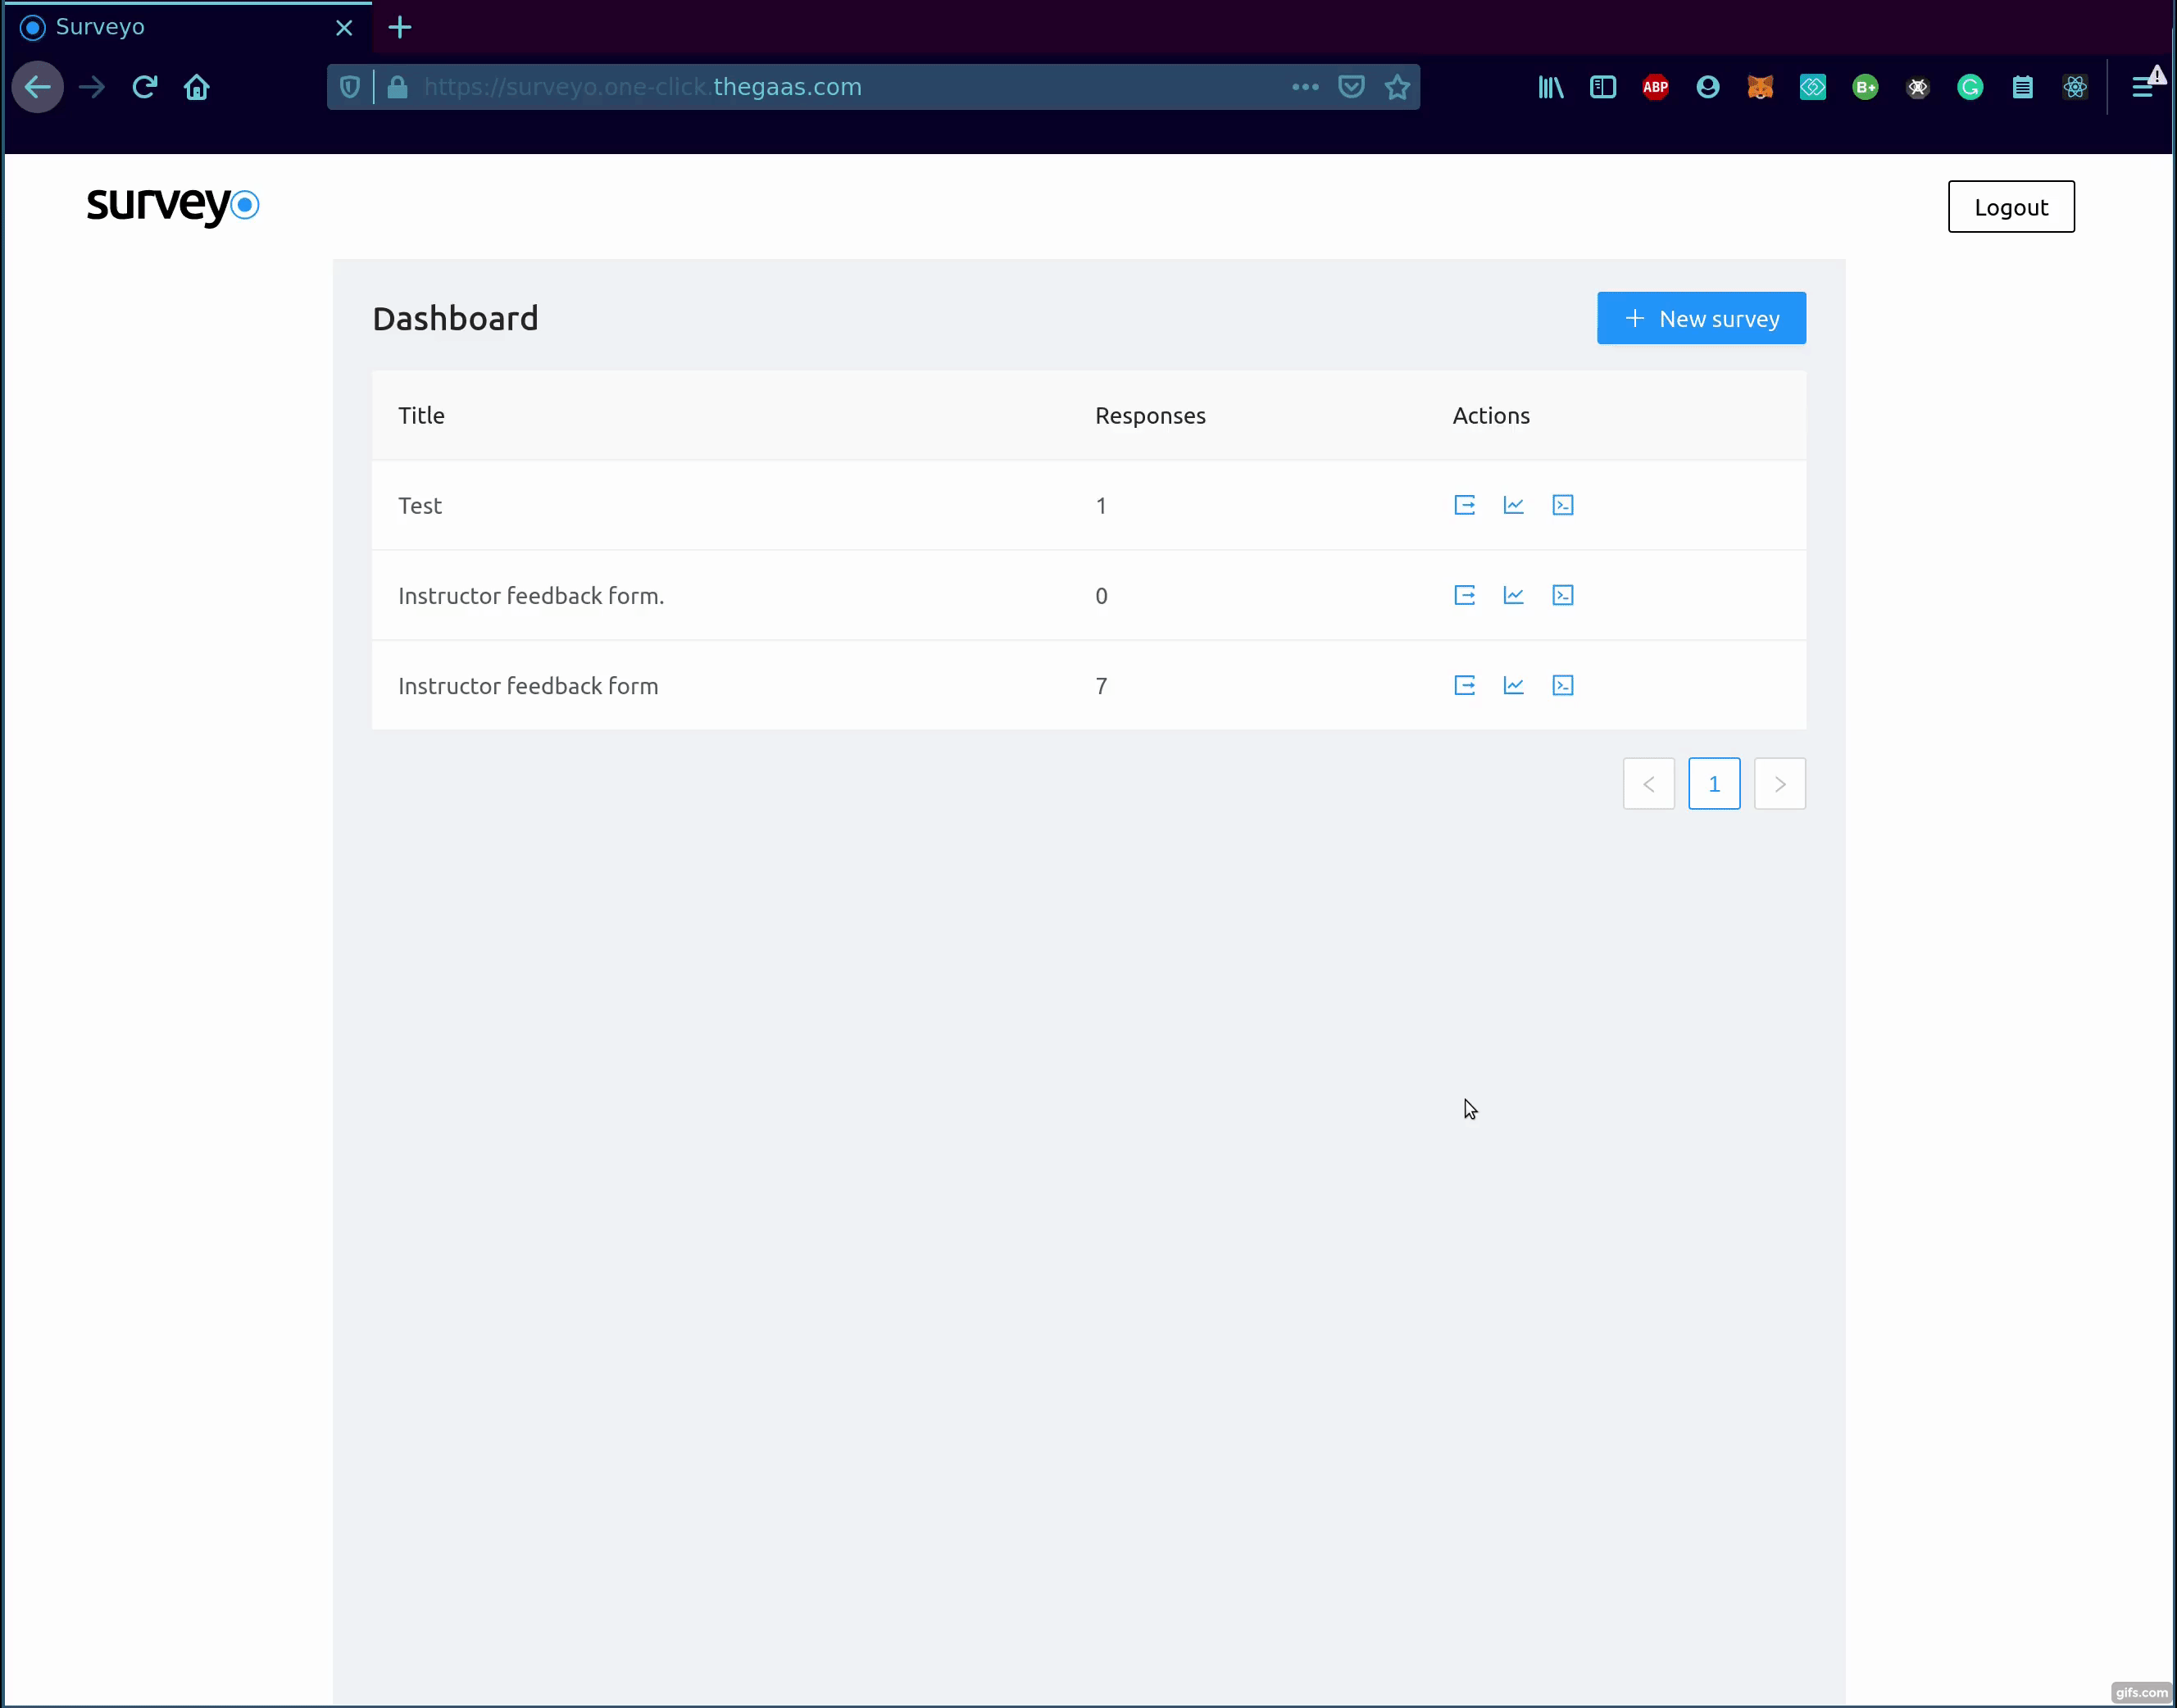Click the Title column header

coord(420,415)
